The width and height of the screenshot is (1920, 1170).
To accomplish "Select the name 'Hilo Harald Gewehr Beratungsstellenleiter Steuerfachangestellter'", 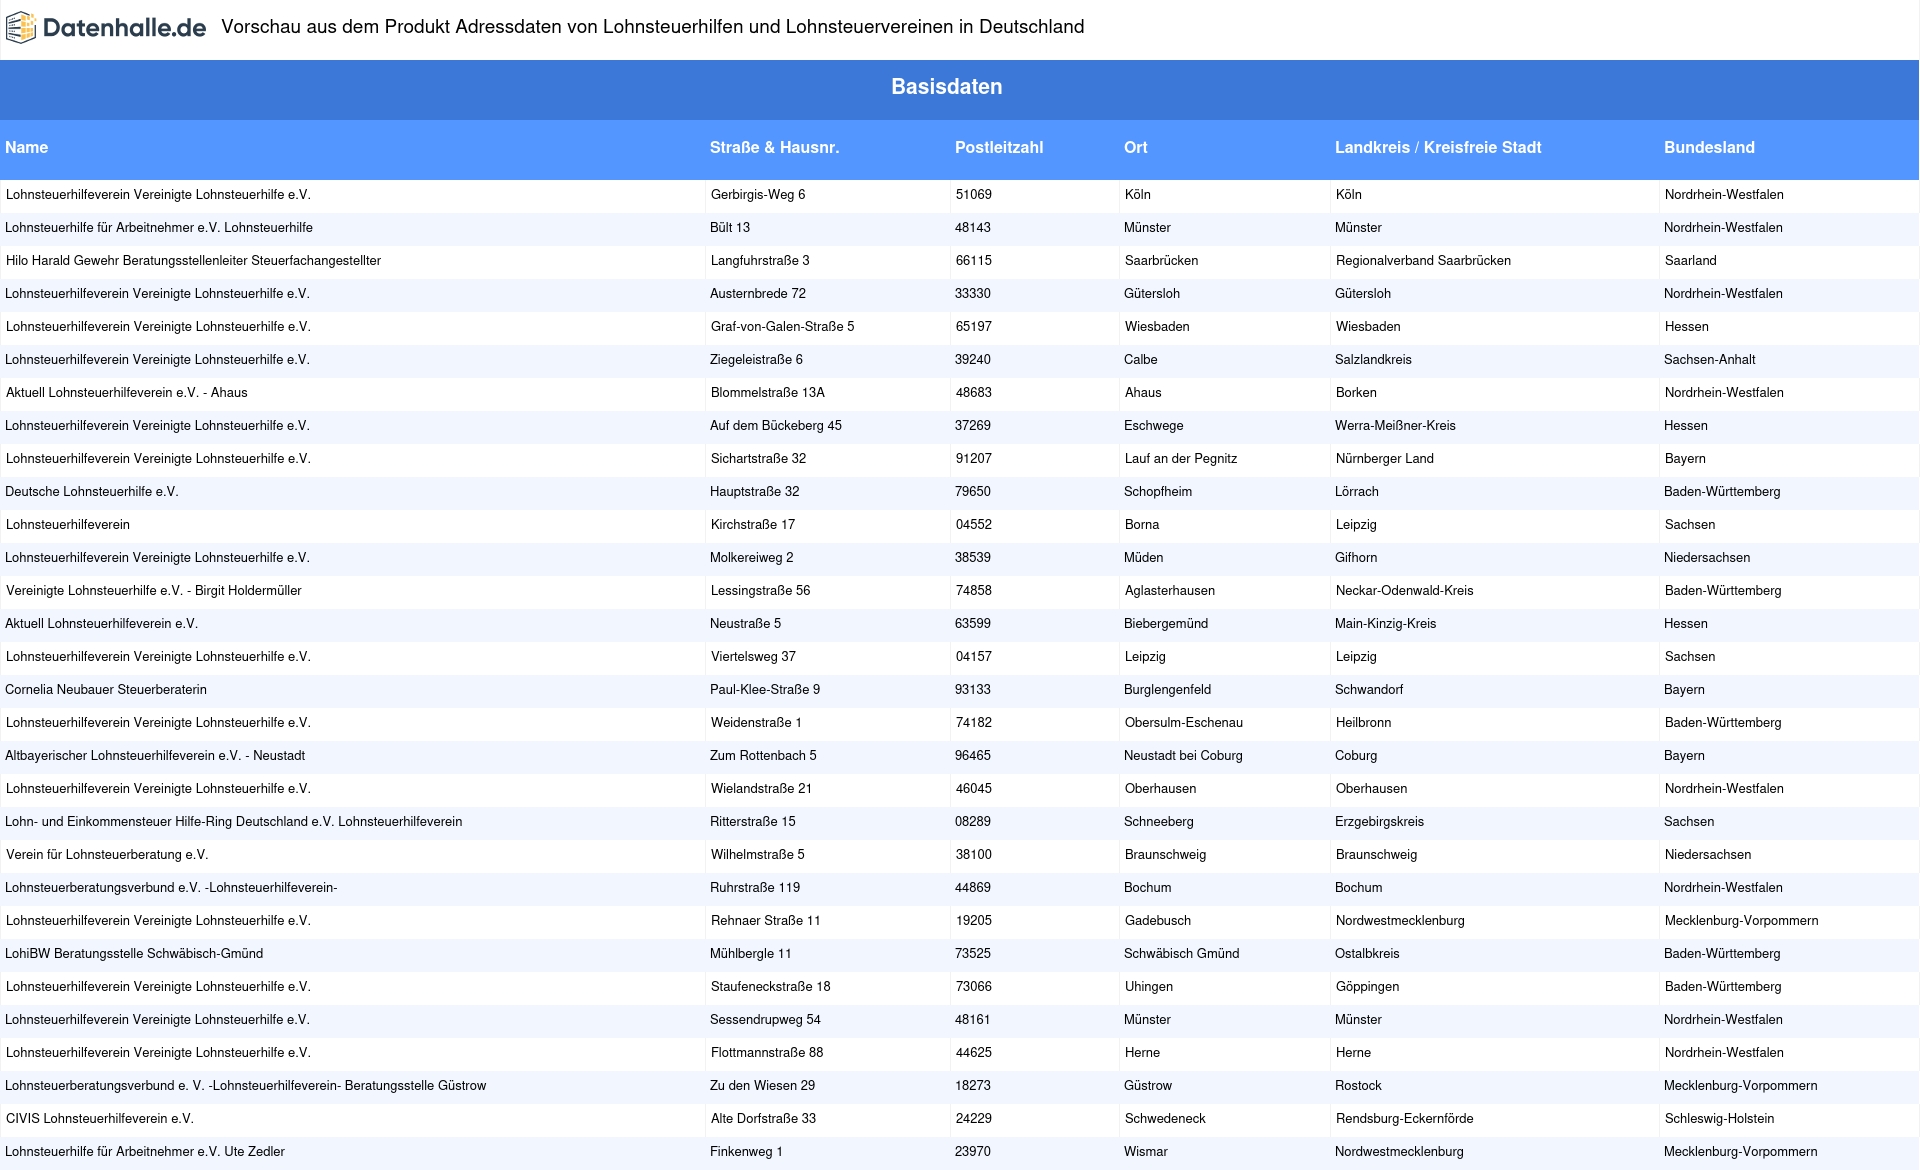I will click(x=193, y=260).
